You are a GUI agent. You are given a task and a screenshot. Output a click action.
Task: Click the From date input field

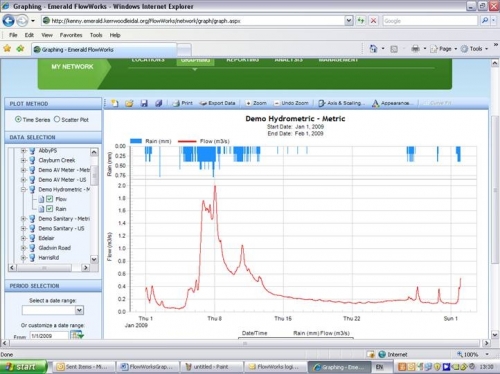coord(49,336)
